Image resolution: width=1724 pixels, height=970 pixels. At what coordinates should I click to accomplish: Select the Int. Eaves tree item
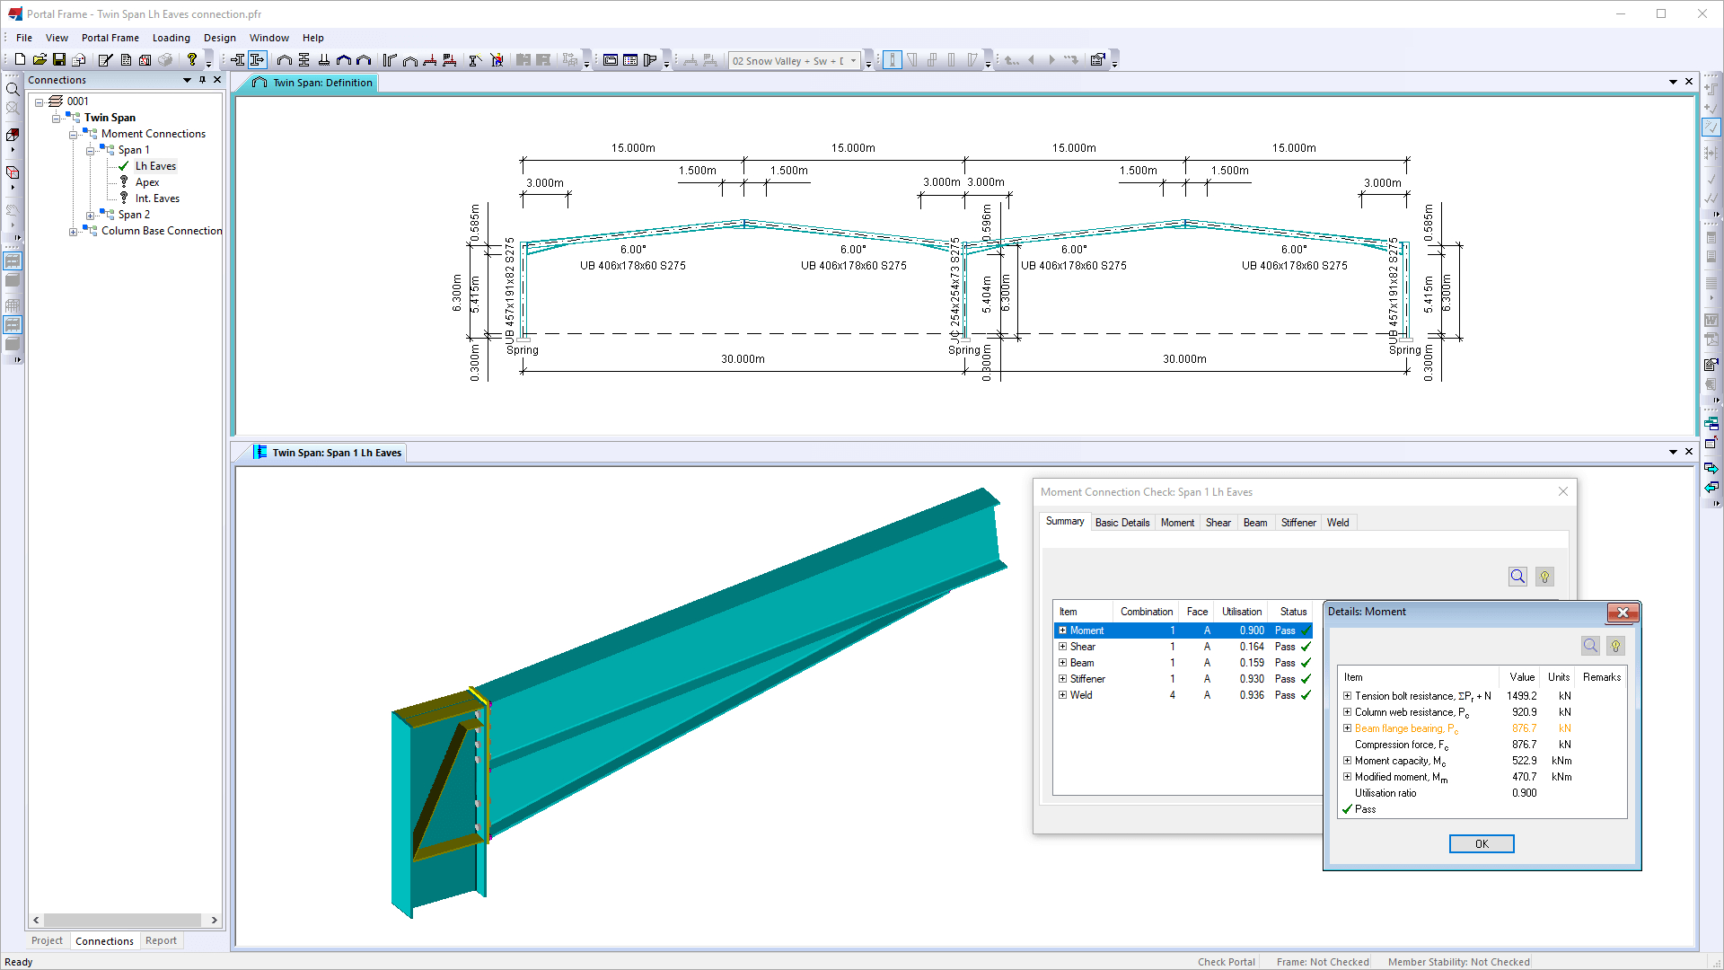click(x=157, y=198)
